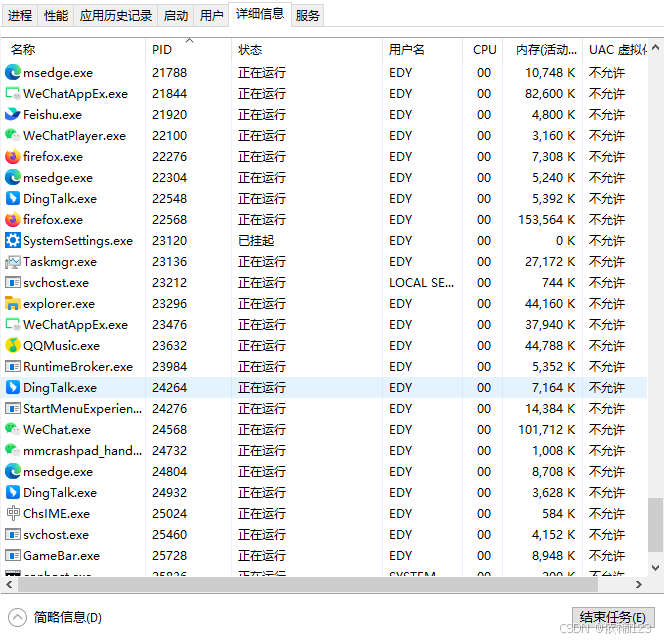664x642 pixels.
Task: Click the vertical scrollbar up arrow
Action: 656,47
